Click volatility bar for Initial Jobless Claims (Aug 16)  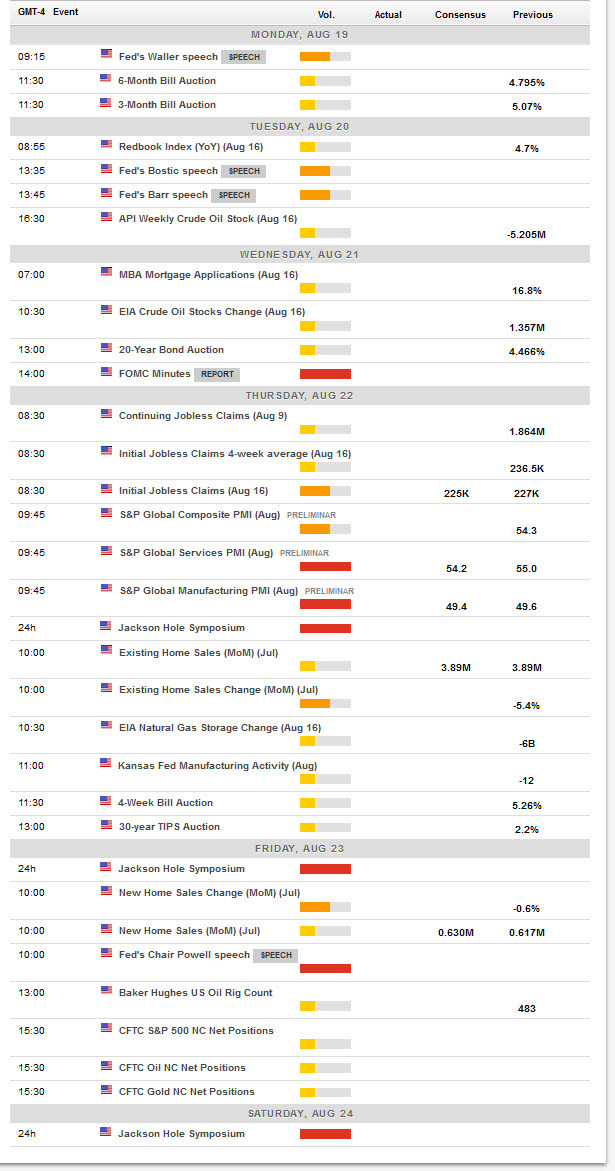tap(325, 491)
